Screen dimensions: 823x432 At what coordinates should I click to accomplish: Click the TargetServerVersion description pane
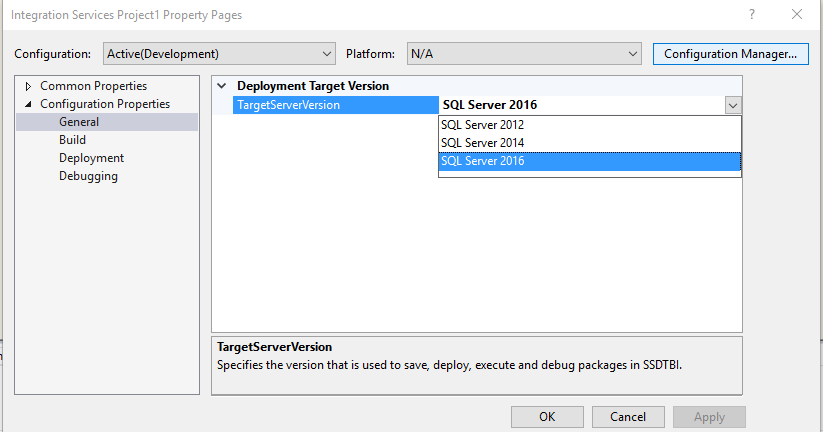tap(477, 364)
